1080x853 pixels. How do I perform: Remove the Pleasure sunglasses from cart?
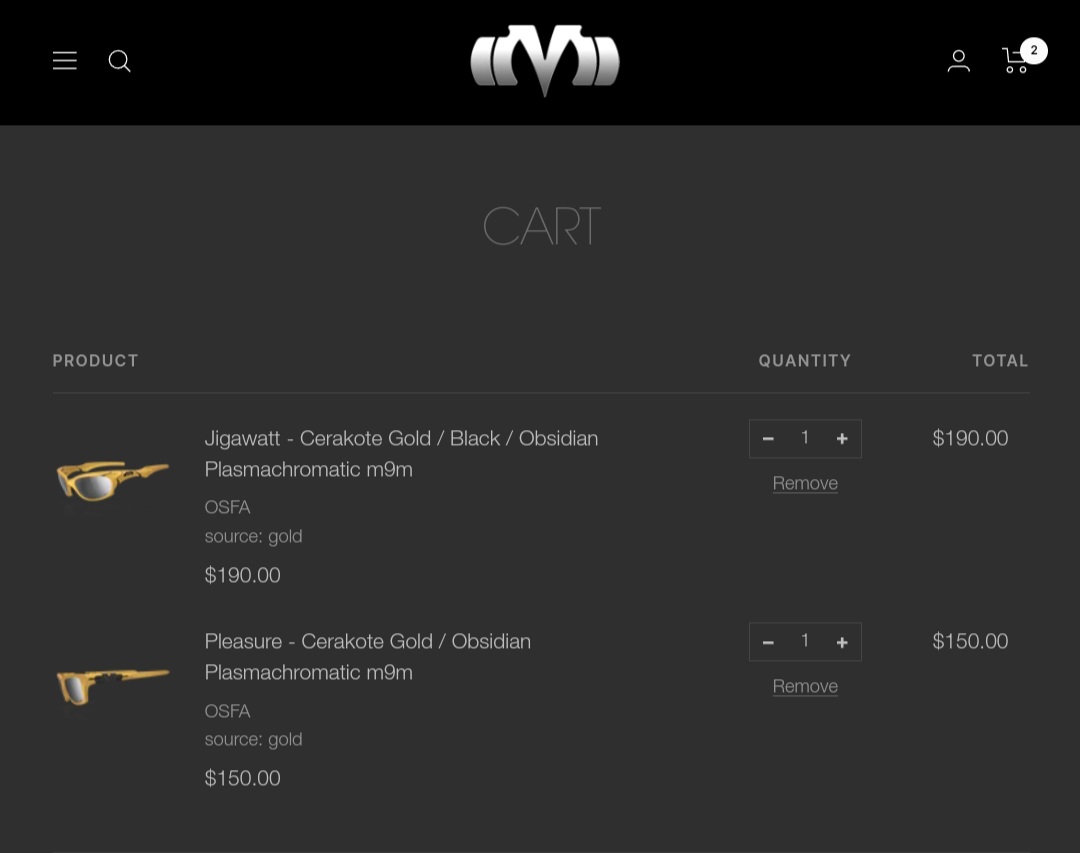(x=805, y=686)
